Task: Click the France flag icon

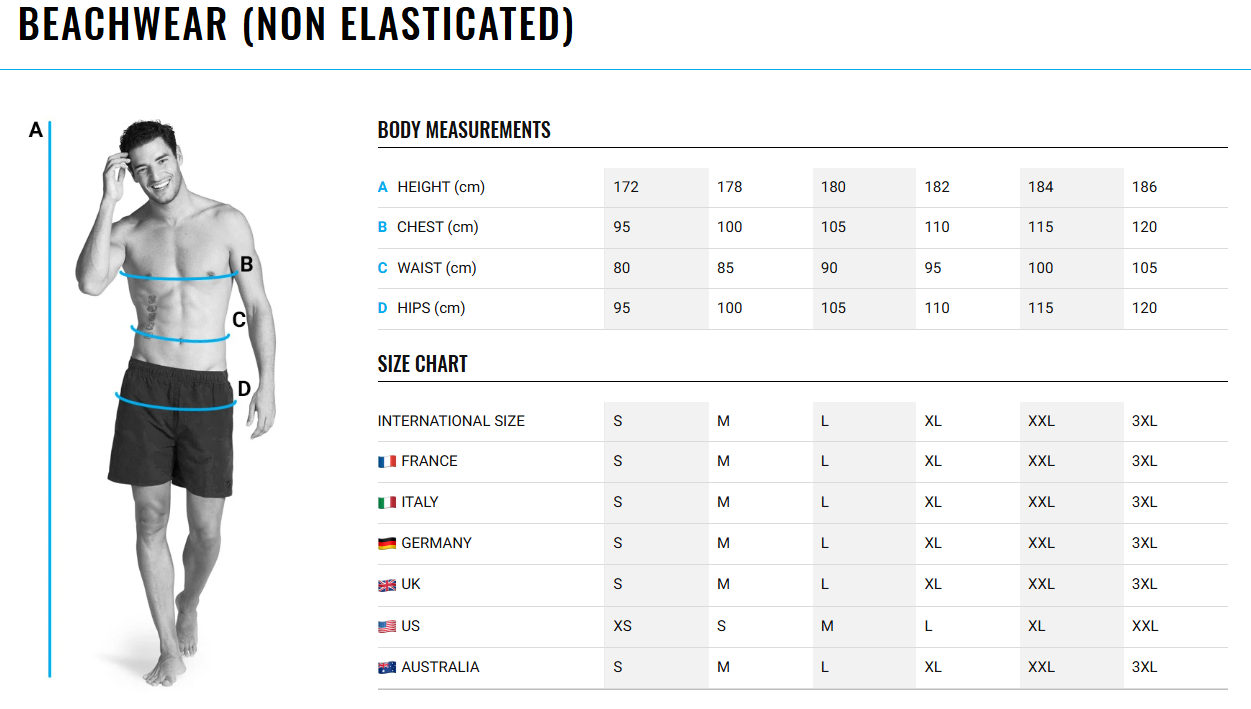Action: tap(387, 462)
